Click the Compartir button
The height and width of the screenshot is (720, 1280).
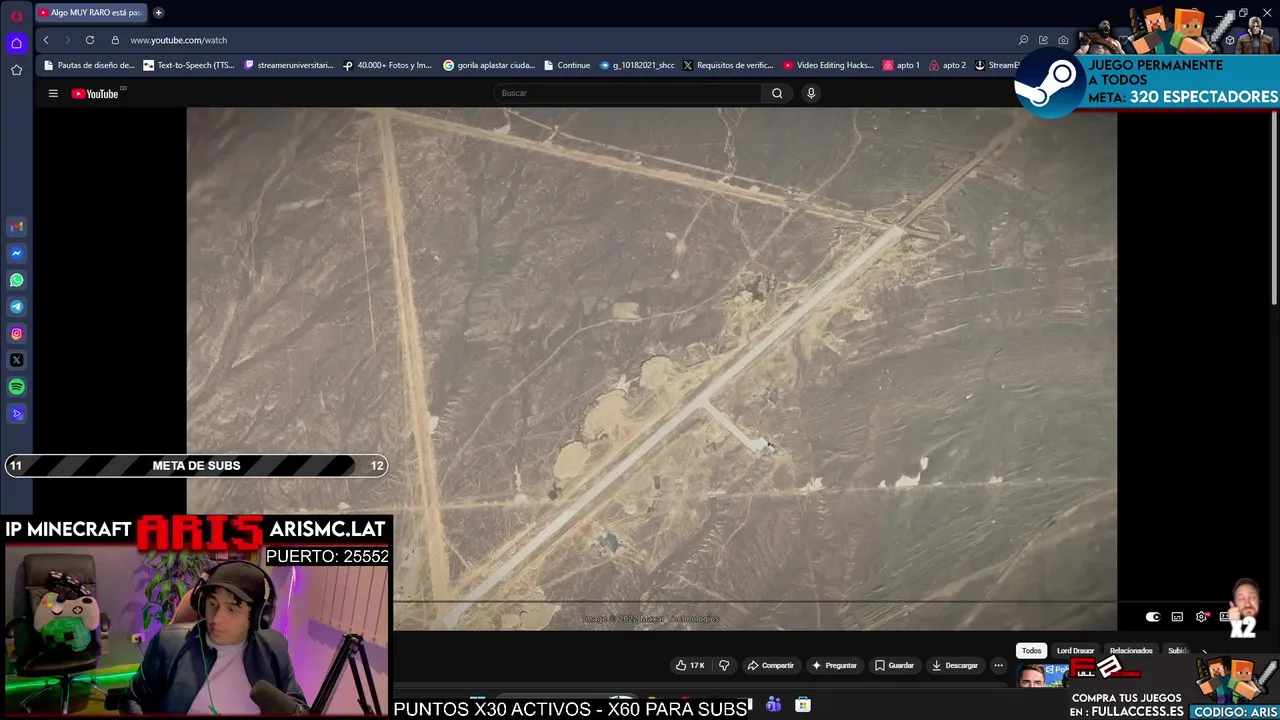770,665
